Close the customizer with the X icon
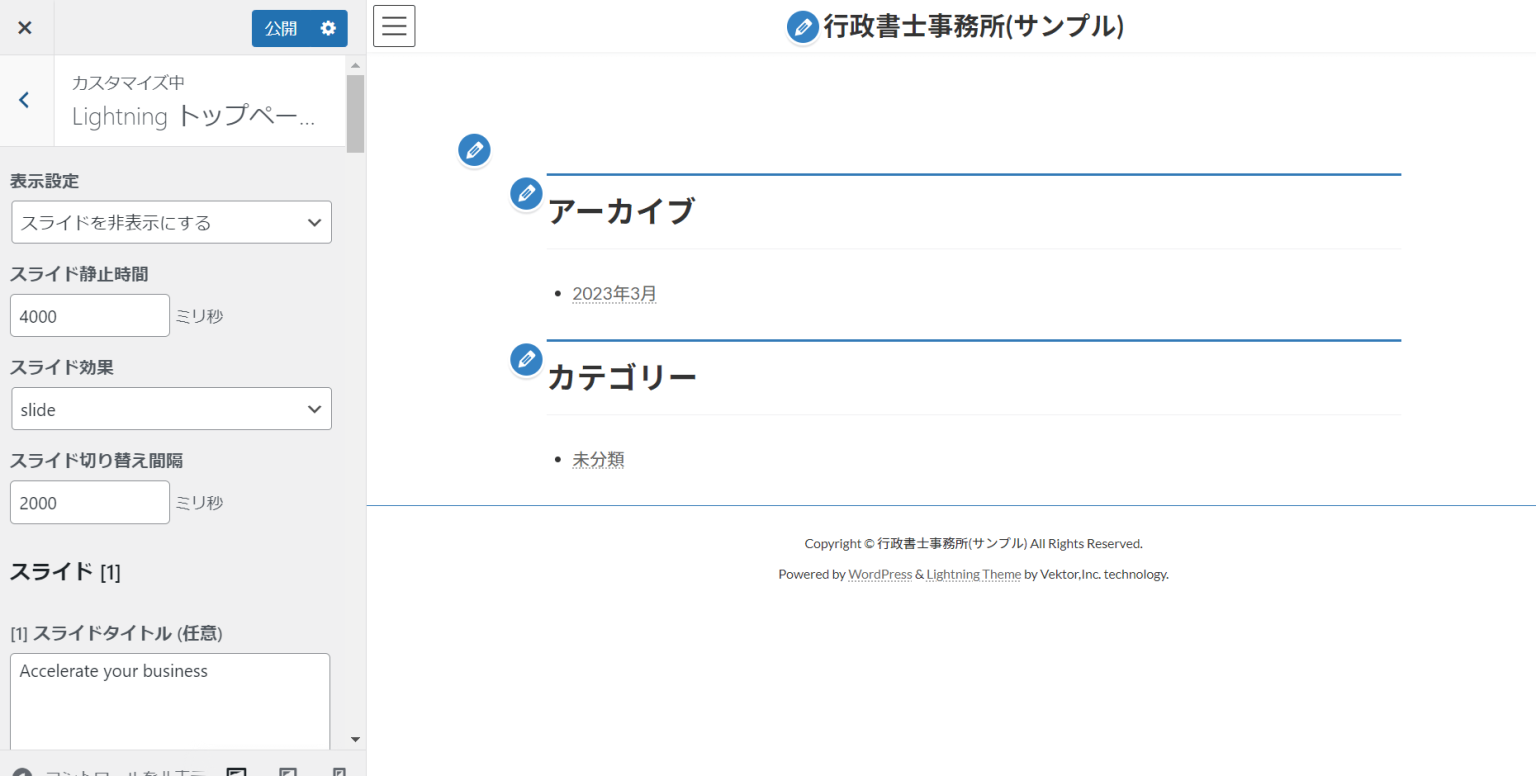Screen dimensions: 1536x776 point(25,28)
